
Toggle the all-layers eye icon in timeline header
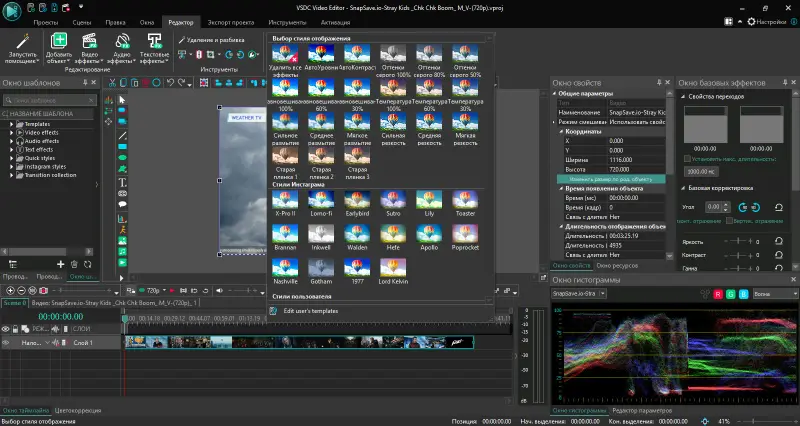(x=6, y=329)
